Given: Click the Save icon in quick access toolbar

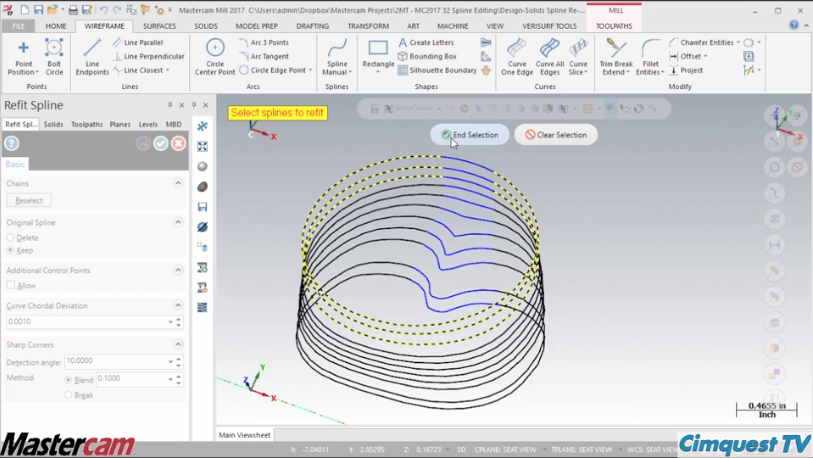Looking at the screenshot, I should point(38,10).
